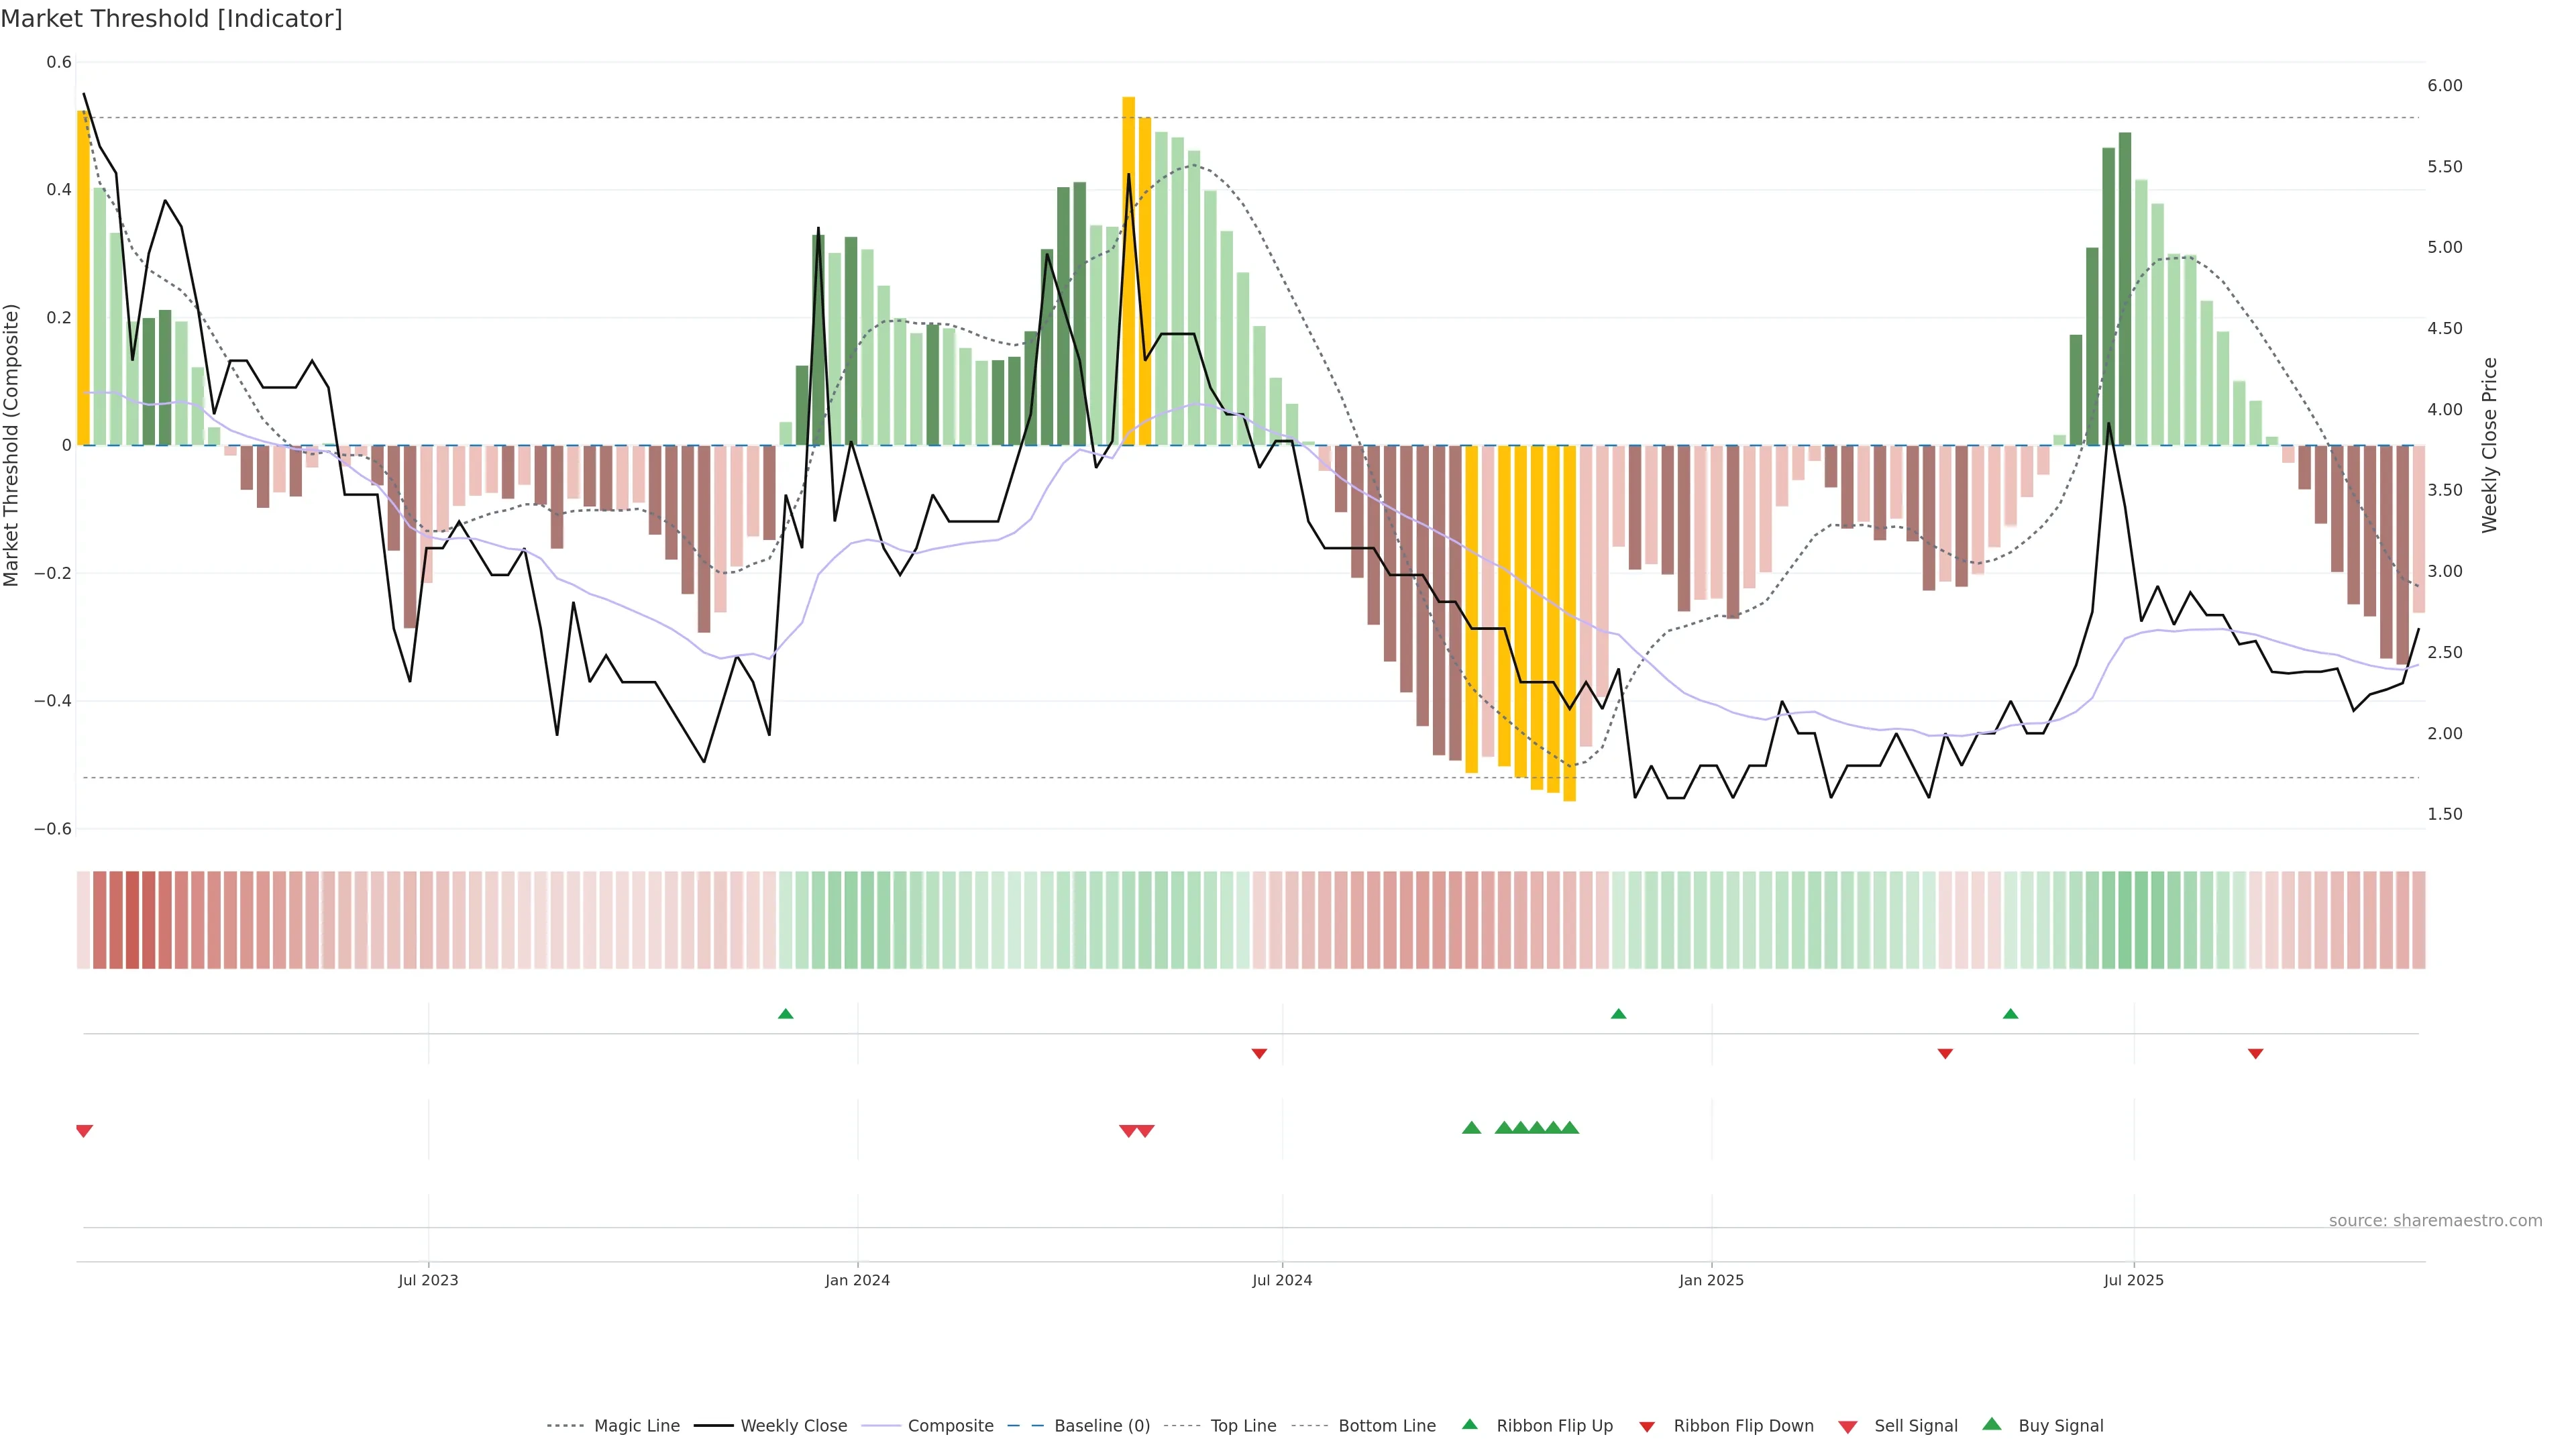Click the Weekly Close Price axis title

(2489, 445)
